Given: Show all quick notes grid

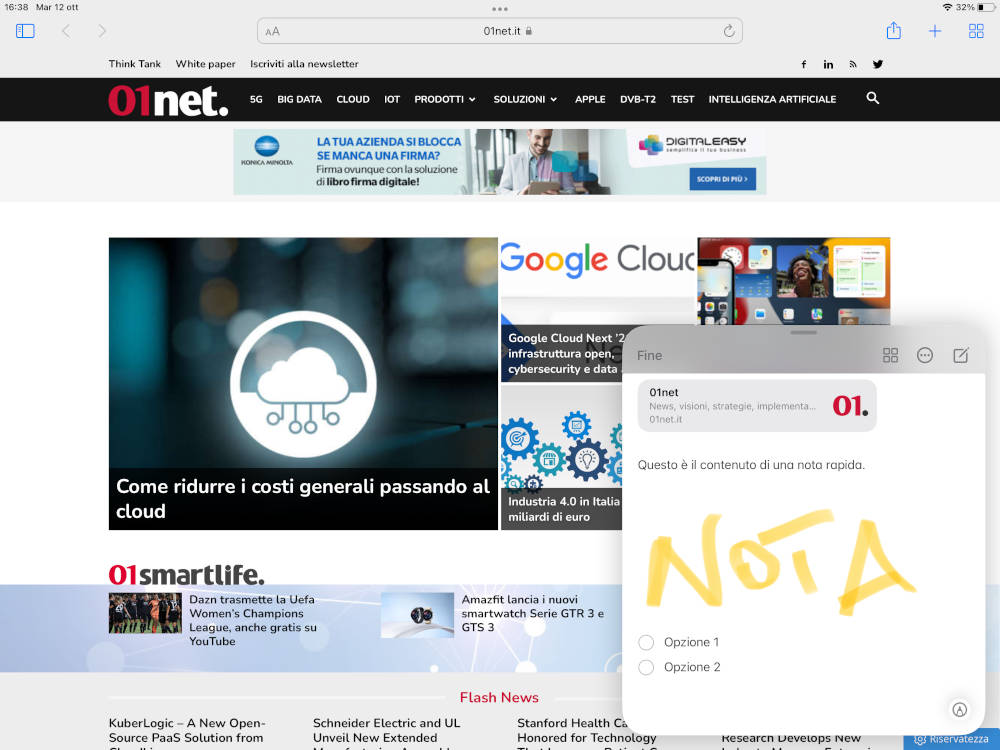Looking at the screenshot, I should click(x=890, y=355).
